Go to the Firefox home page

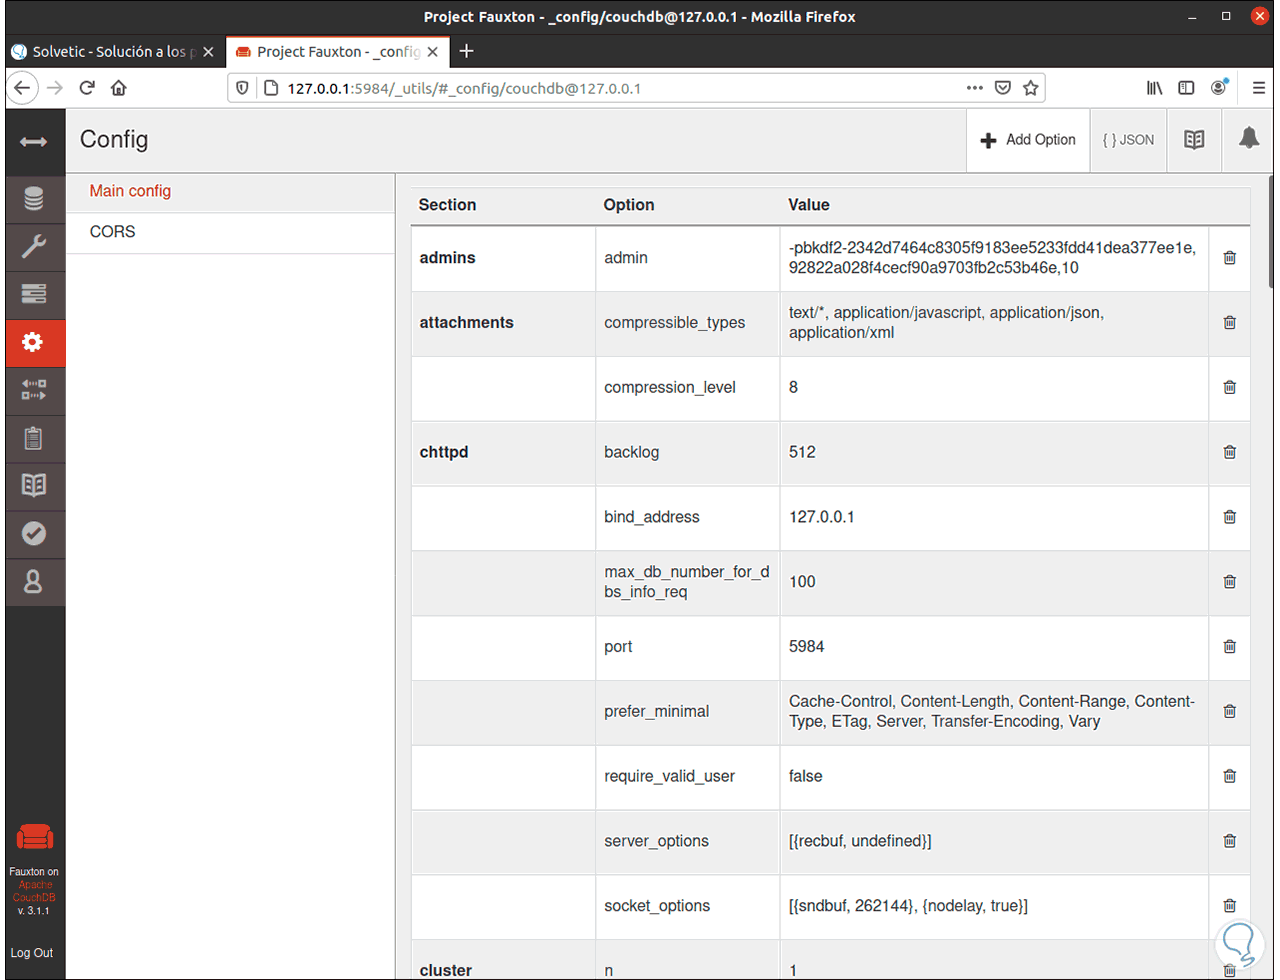click(119, 88)
